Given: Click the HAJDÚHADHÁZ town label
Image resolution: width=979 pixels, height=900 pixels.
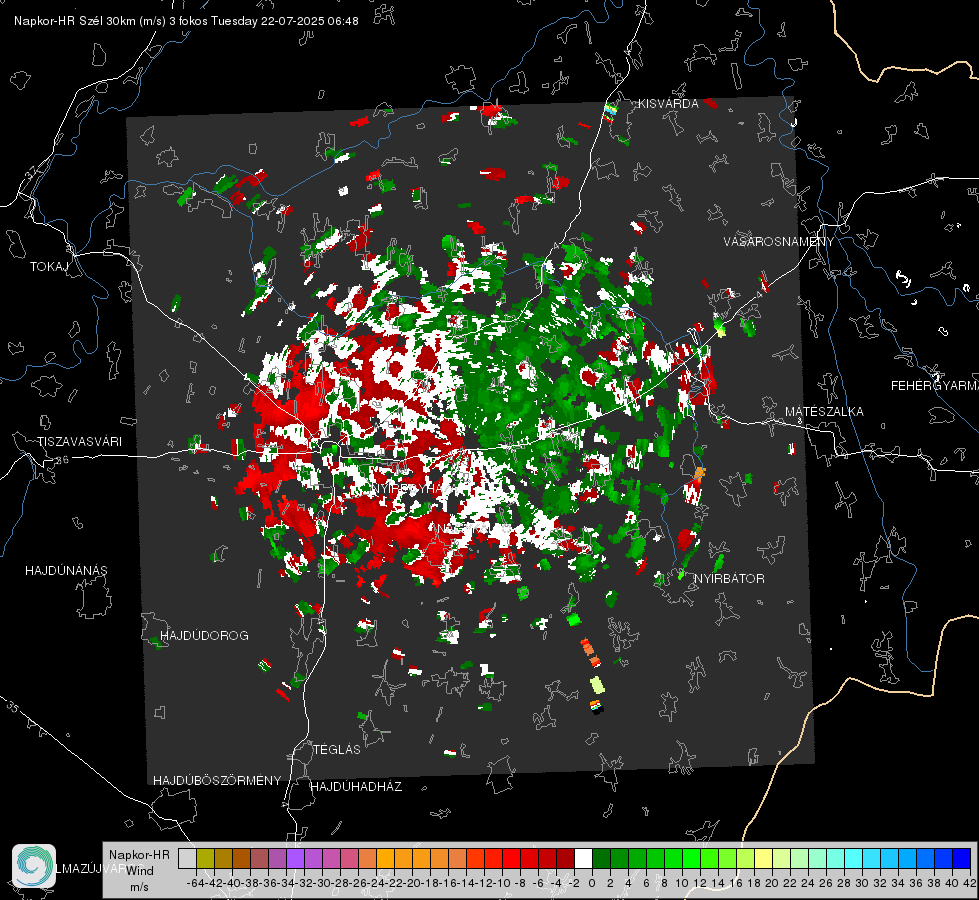Looking at the screenshot, I should [356, 787].
